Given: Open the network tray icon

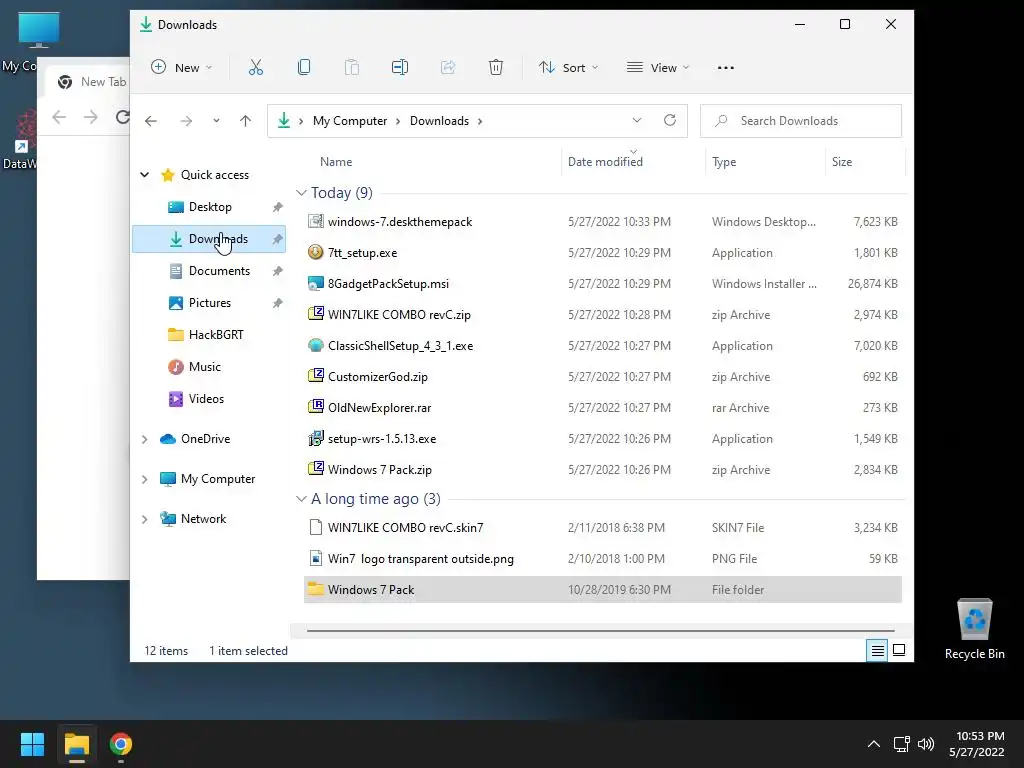Looking at the screenshot, I should 902,744.
